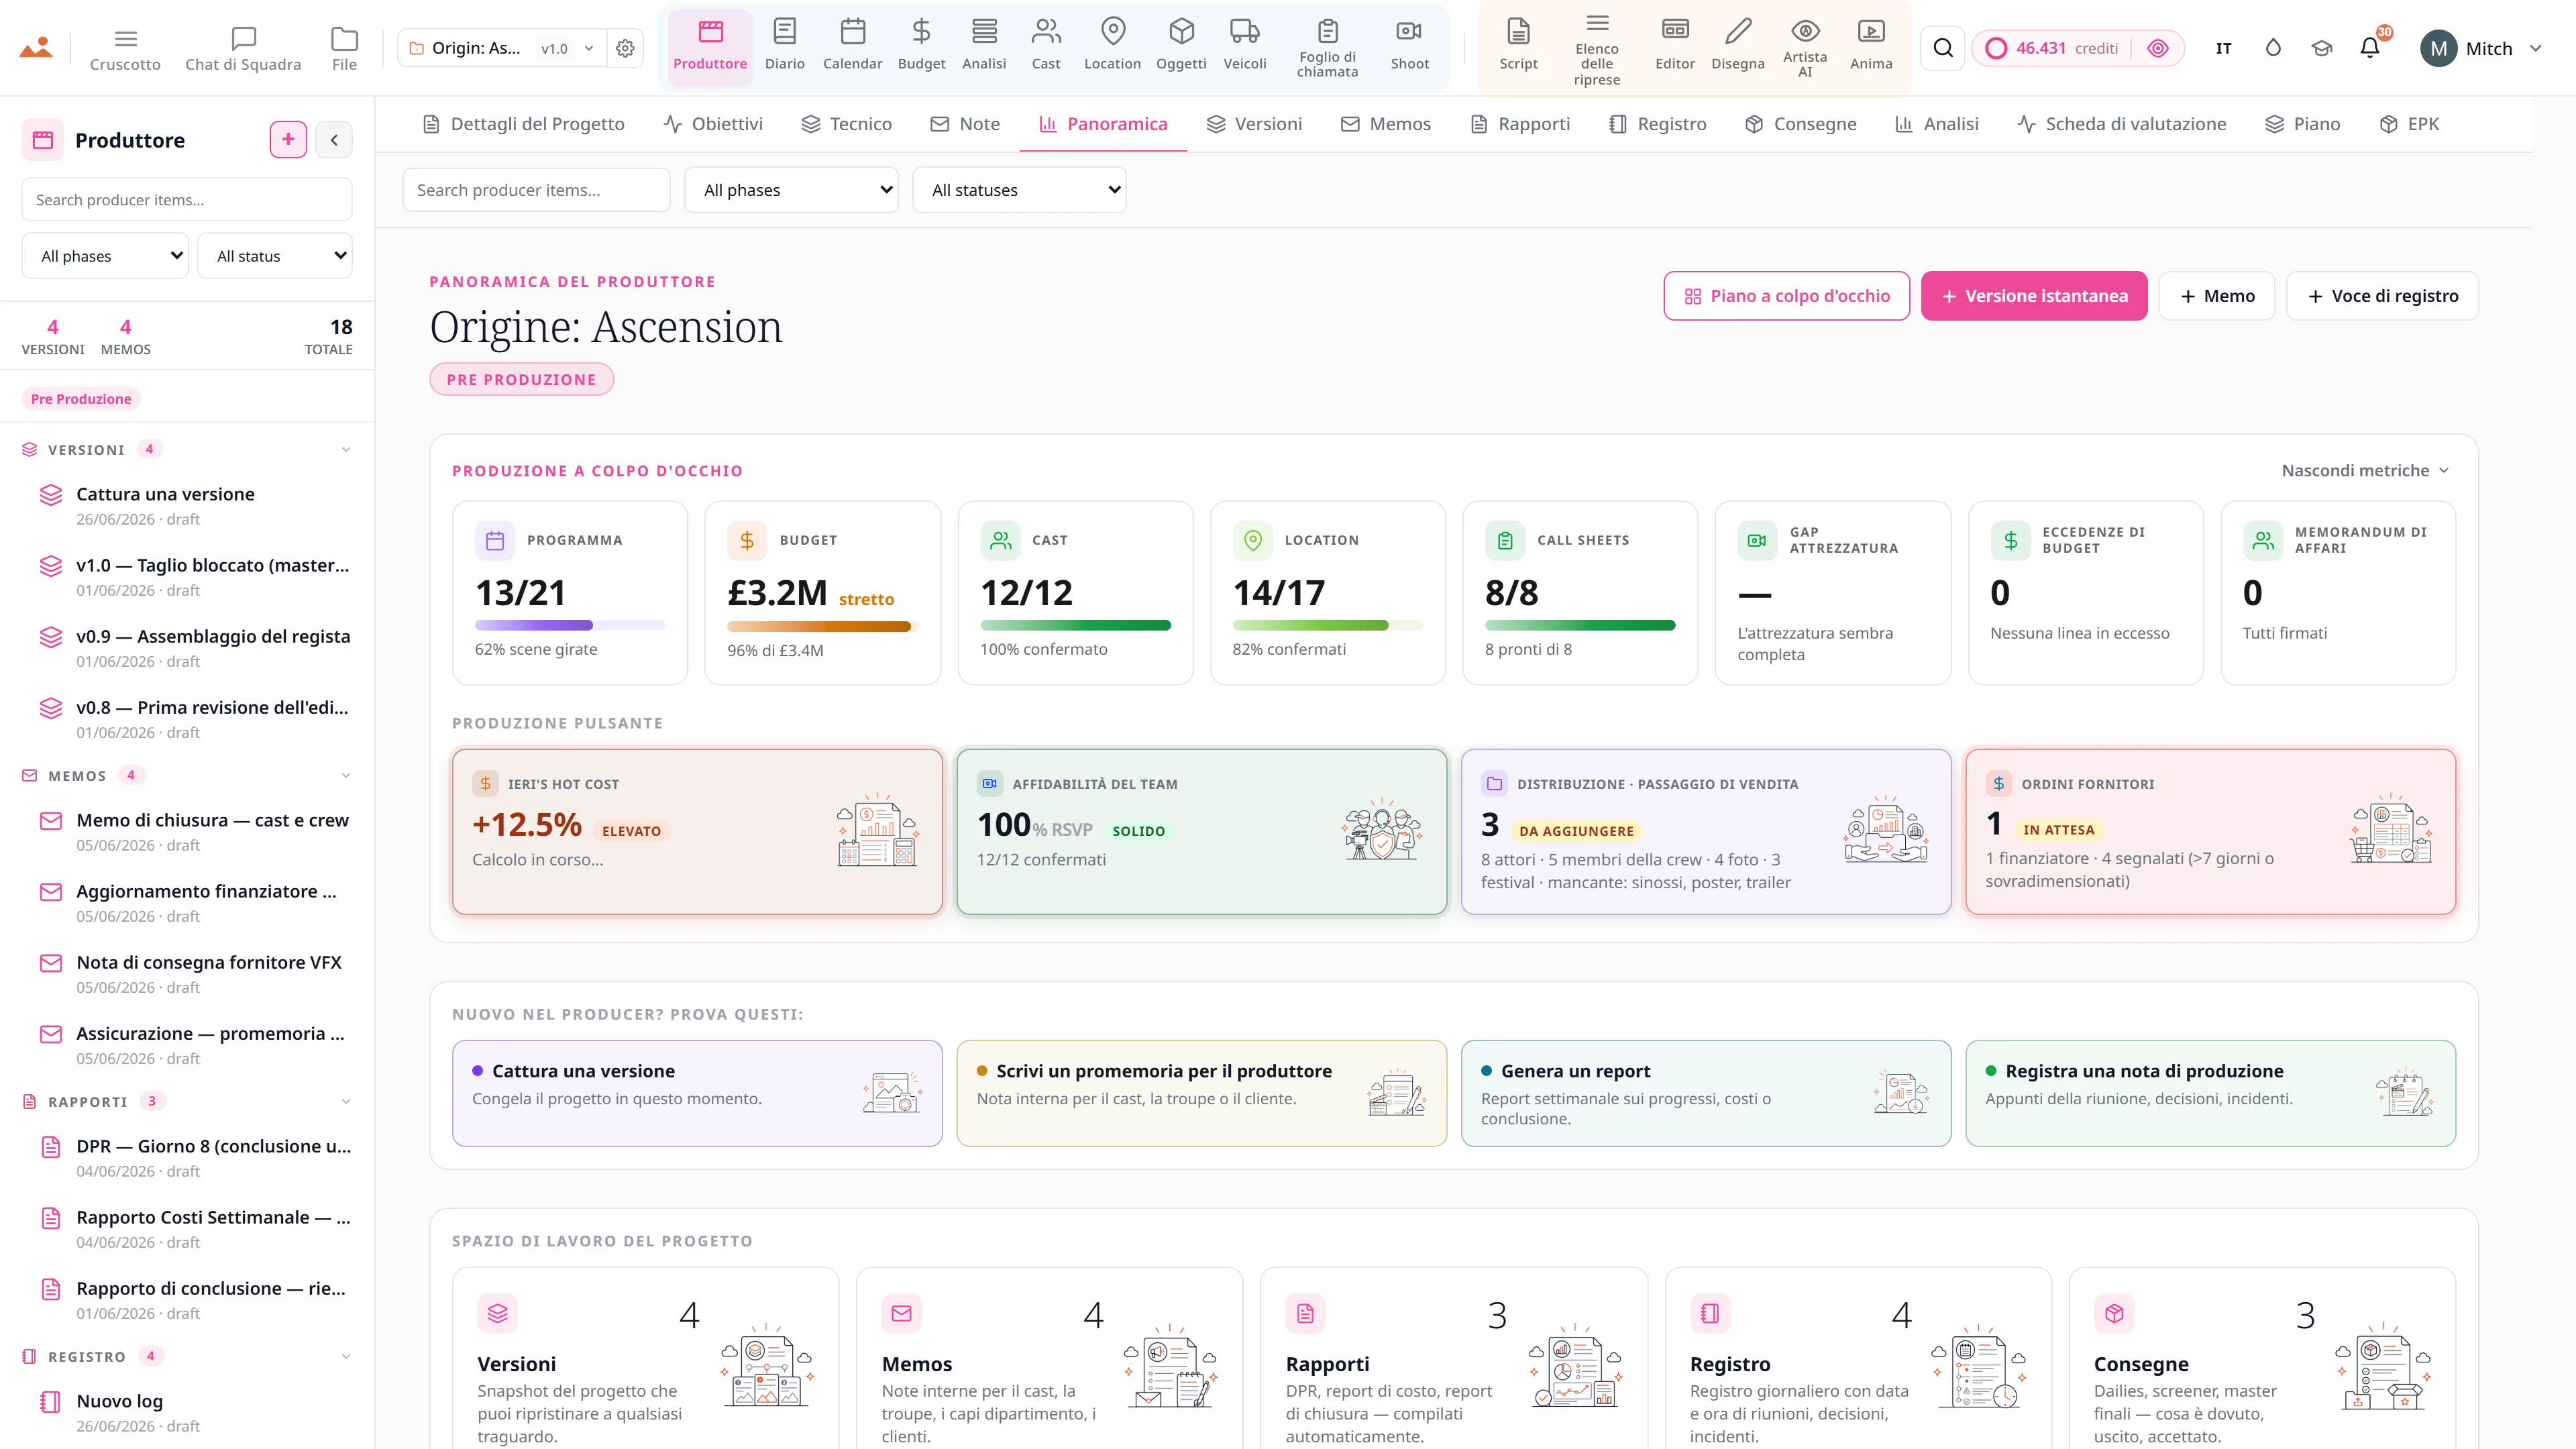The image size is (2576, 1449).
Task: Open project settings gear icon
Action: (x=625, y=48)
